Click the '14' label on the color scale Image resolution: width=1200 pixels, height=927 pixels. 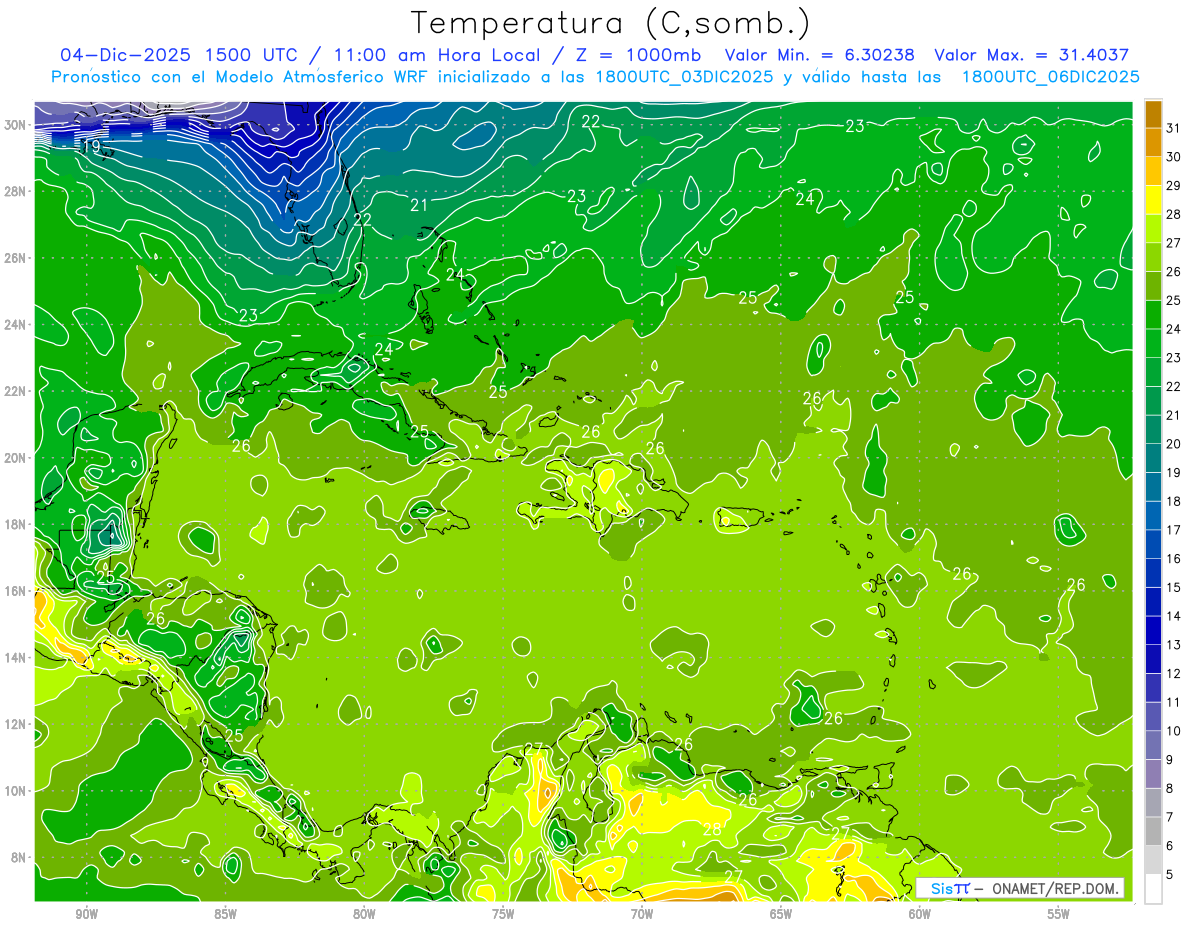click(x=1173, y=616)
